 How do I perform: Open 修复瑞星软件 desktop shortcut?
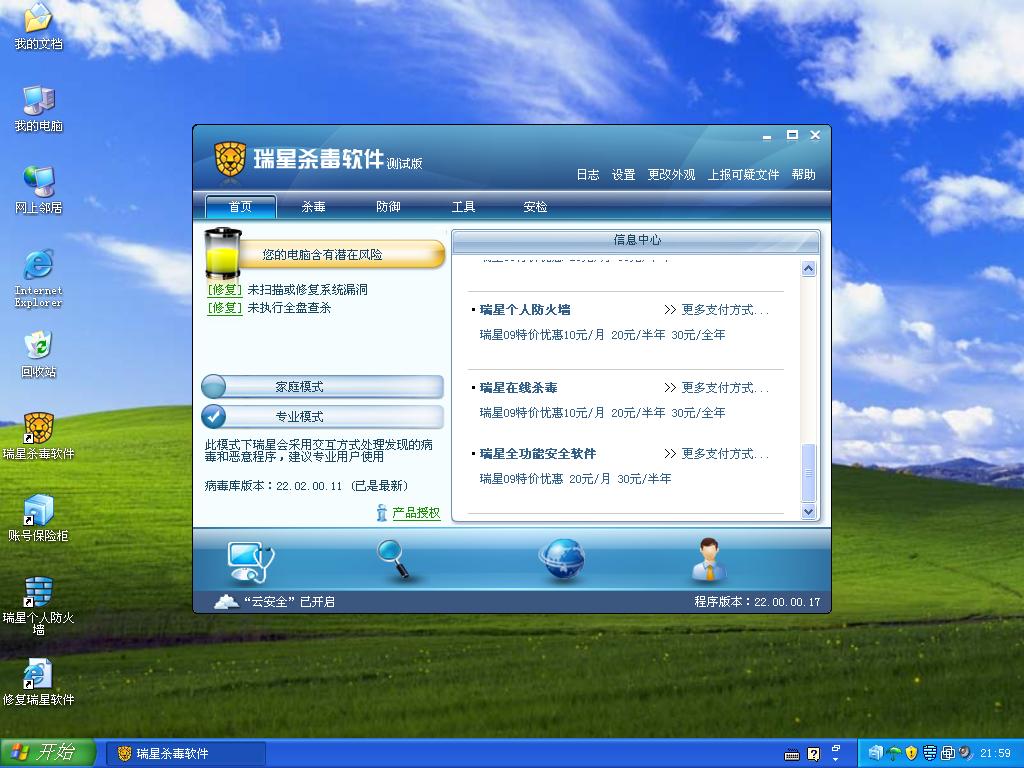(x=39, y=683)
